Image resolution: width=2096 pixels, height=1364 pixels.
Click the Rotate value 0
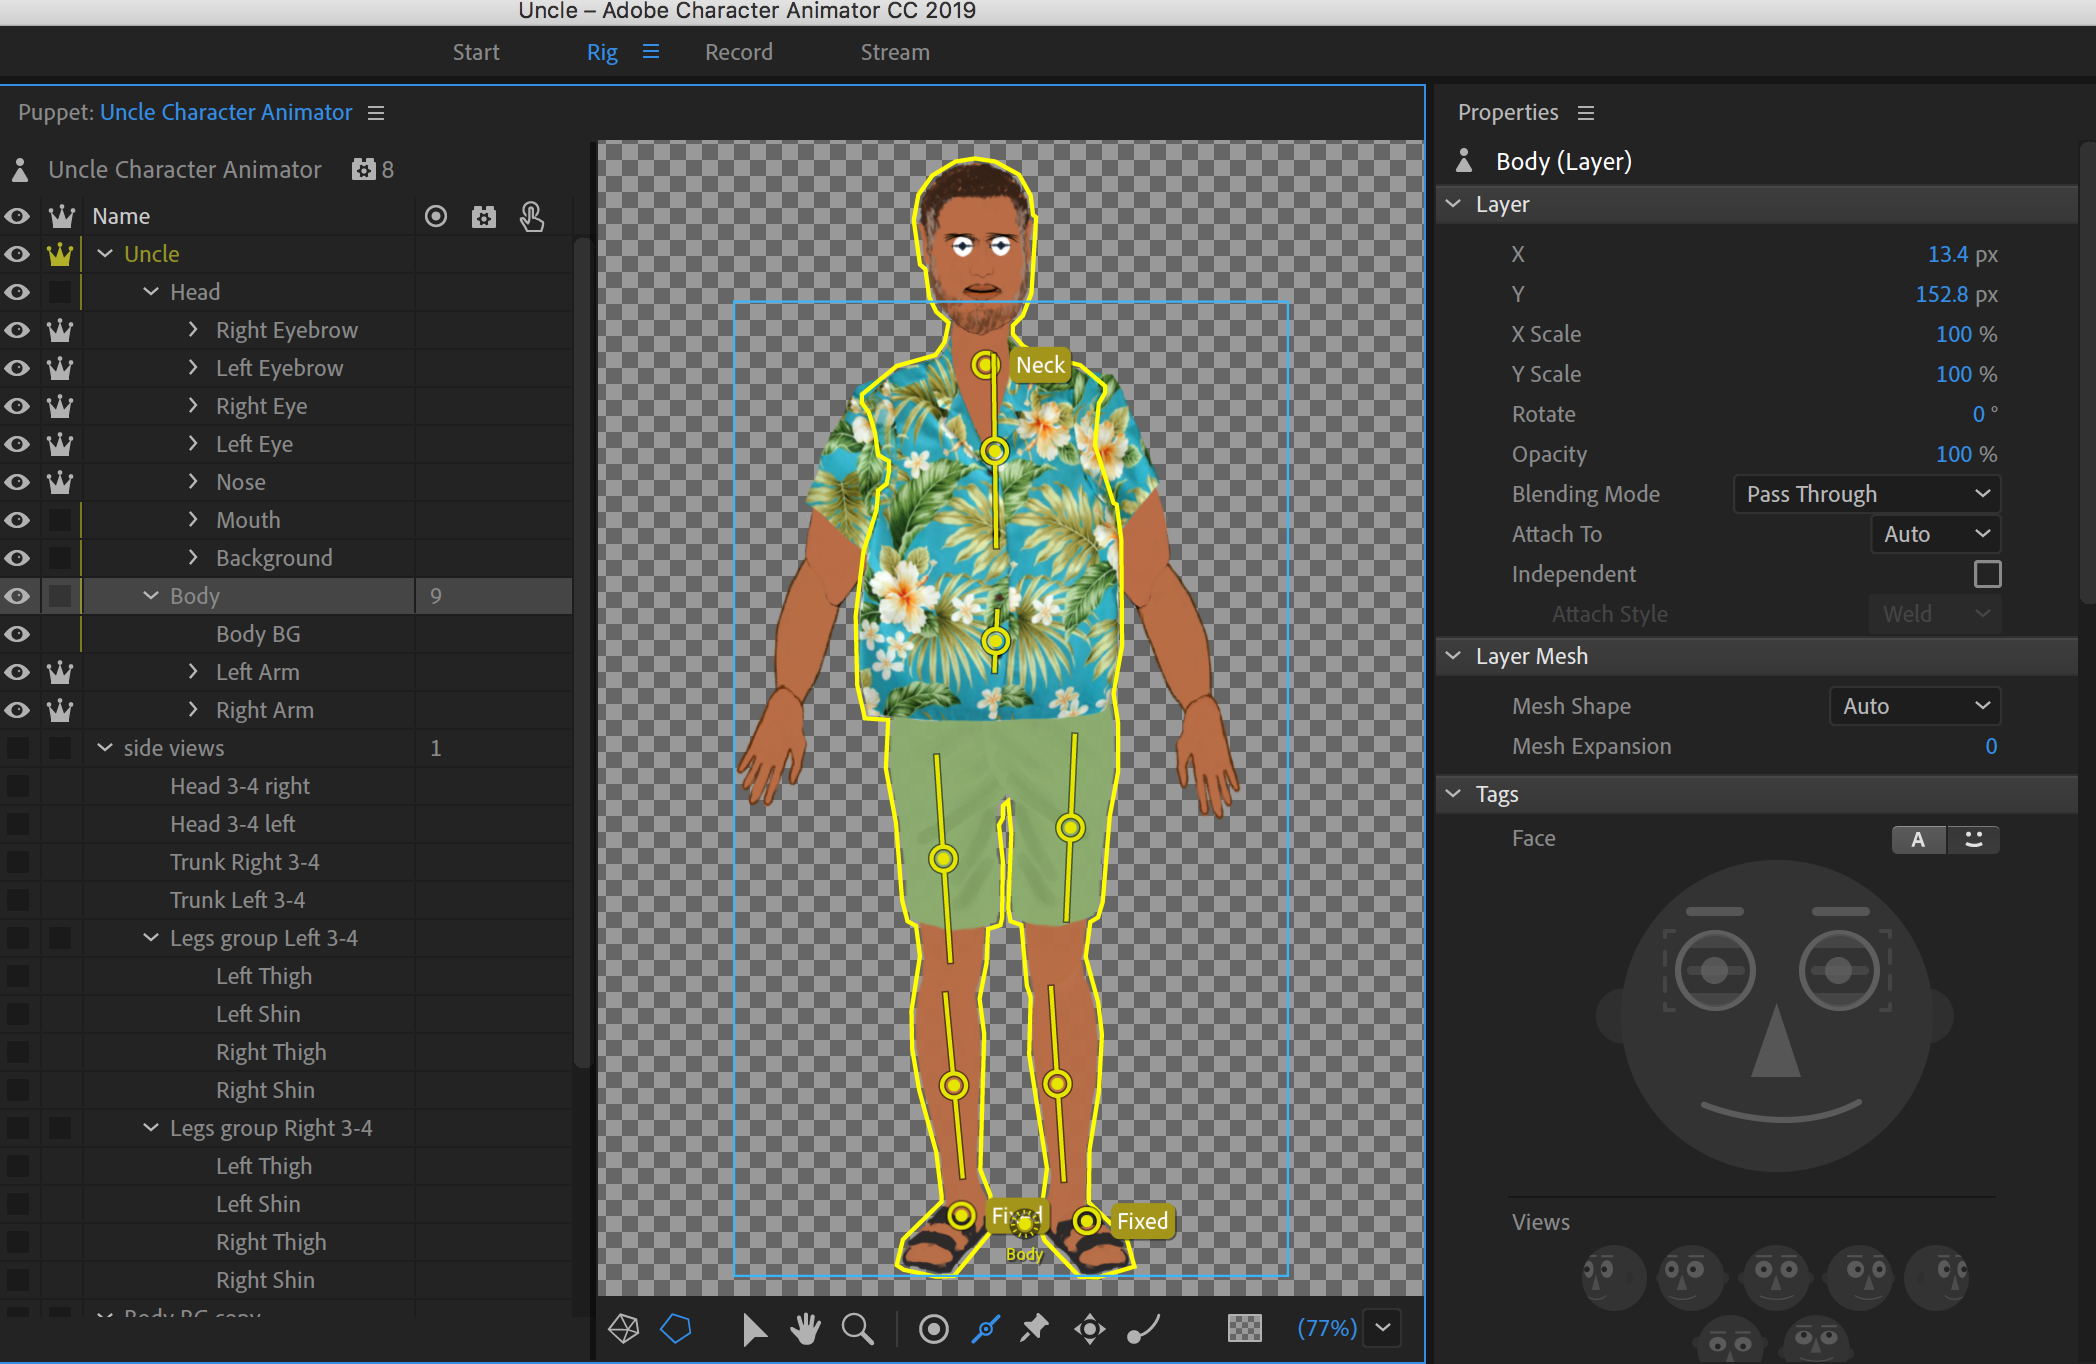(1978, 414)
